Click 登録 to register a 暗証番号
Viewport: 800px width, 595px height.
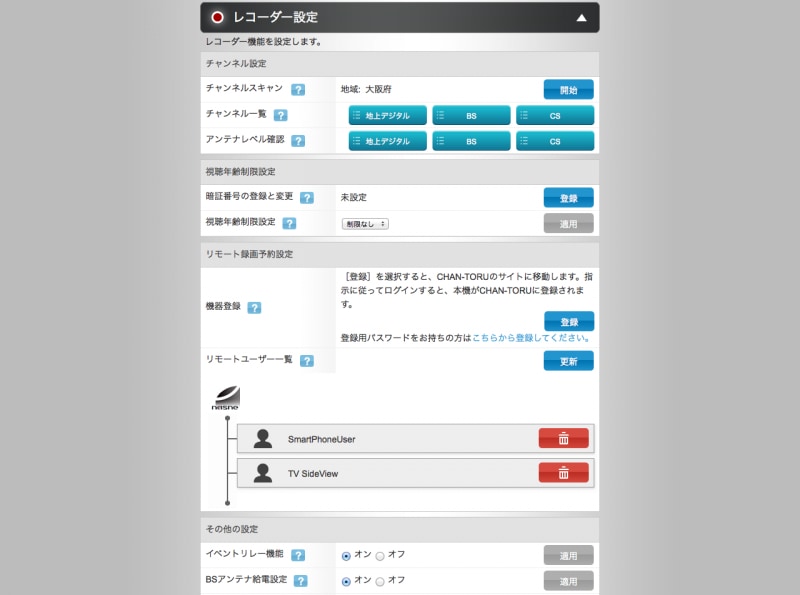pyautogui.click(x=567, y=197)
